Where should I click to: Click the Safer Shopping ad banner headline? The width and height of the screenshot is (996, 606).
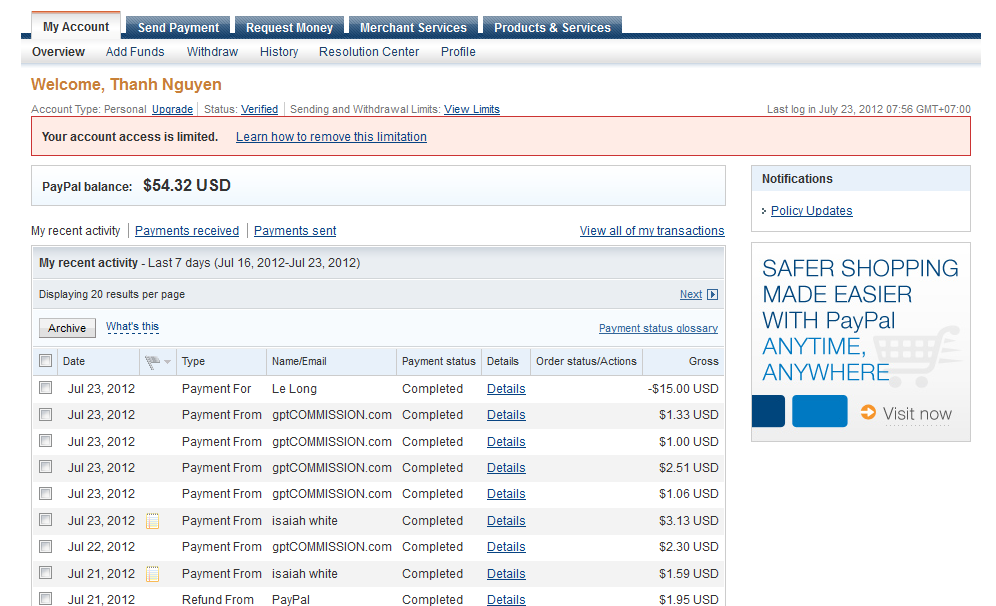click(860, 320)
